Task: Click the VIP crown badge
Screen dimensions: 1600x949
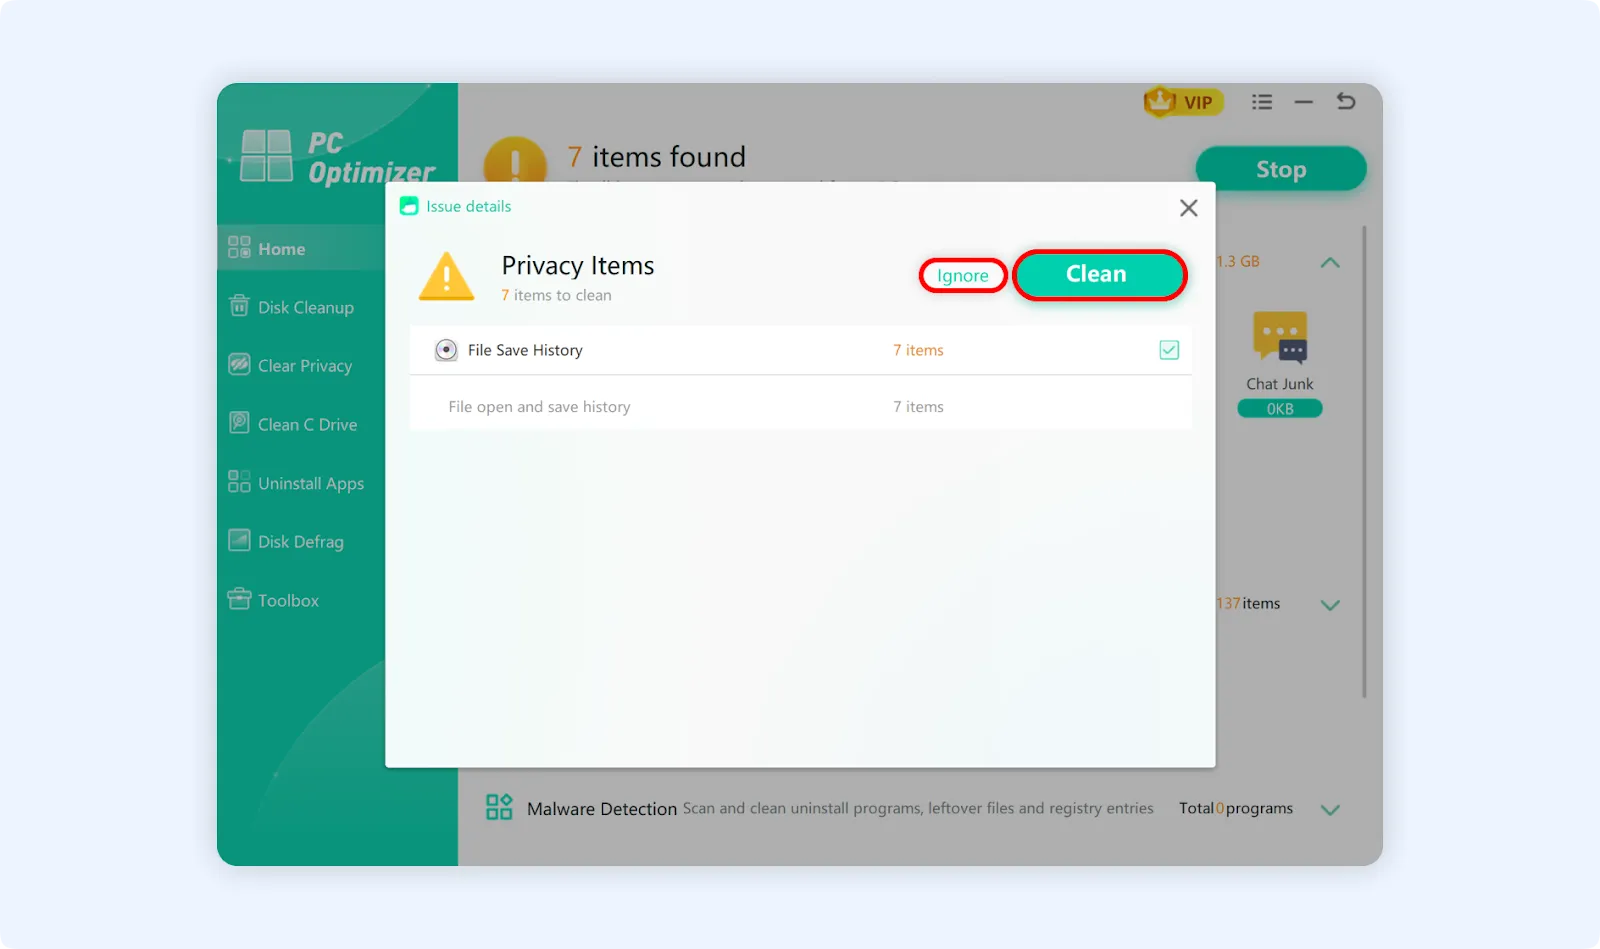Action: [x=1182, y=102]
